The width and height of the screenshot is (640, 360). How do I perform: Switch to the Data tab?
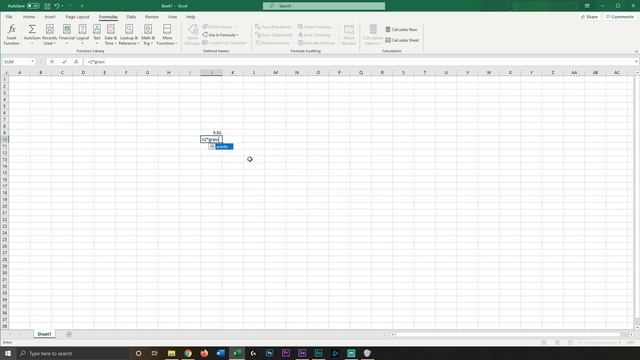(131, 17)
